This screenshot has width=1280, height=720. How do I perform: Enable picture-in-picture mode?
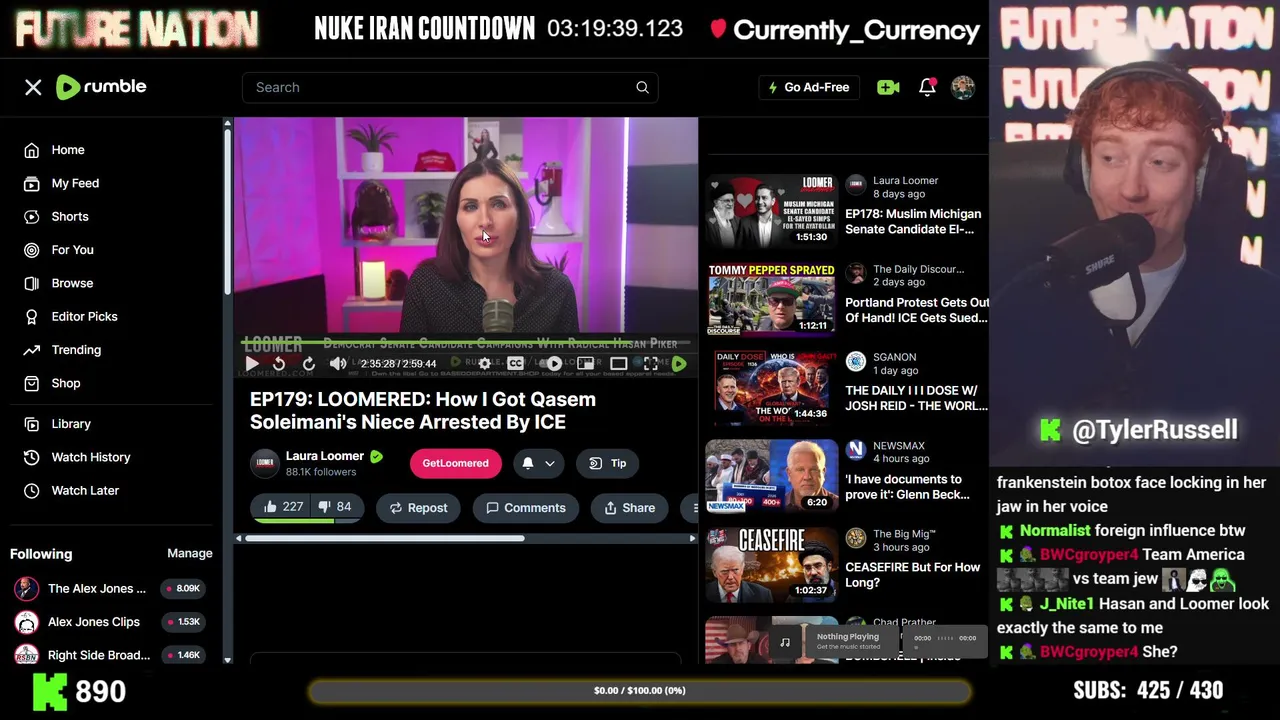click(586, 364)
